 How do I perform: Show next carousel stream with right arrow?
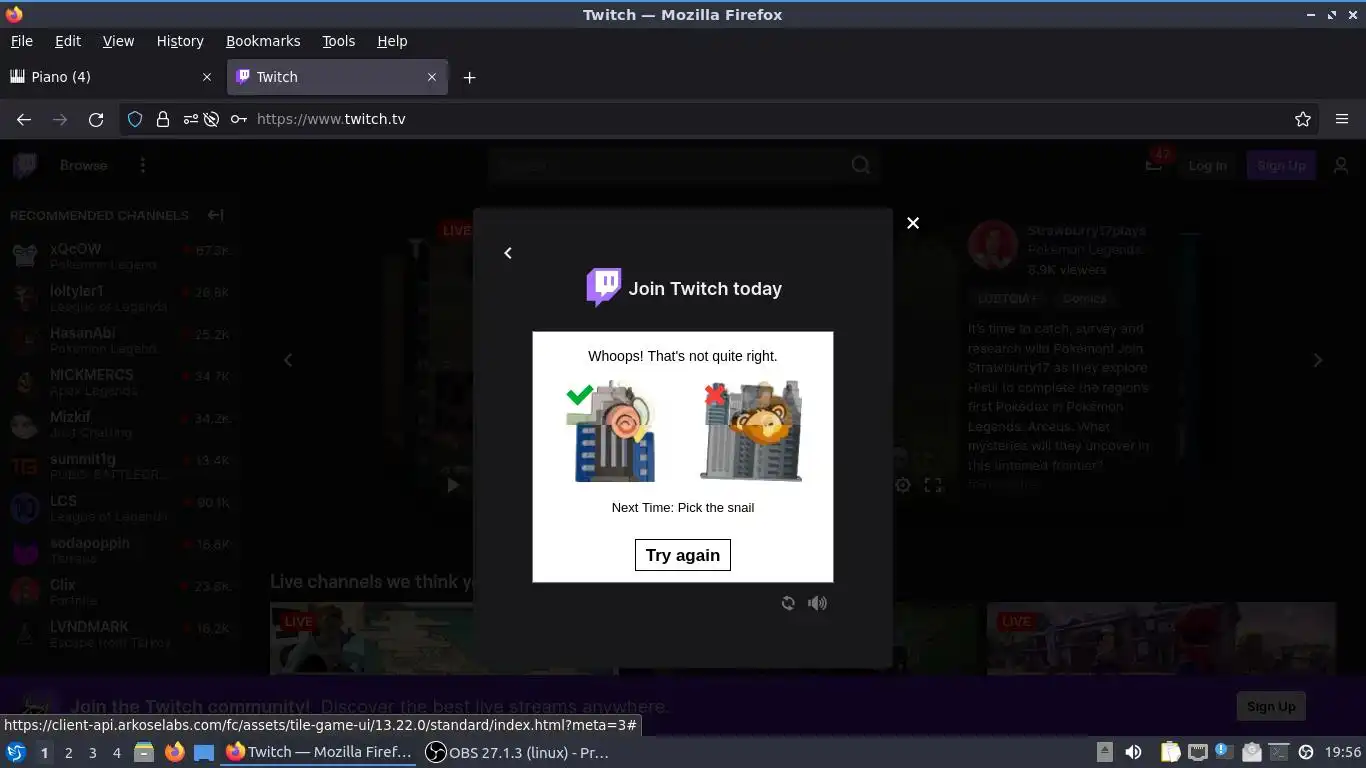1318,360
